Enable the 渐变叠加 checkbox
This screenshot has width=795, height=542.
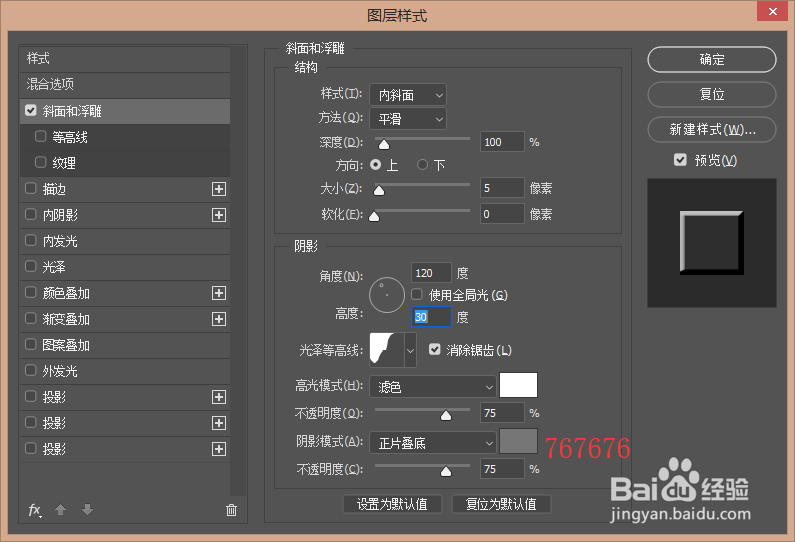click(31, 318)
